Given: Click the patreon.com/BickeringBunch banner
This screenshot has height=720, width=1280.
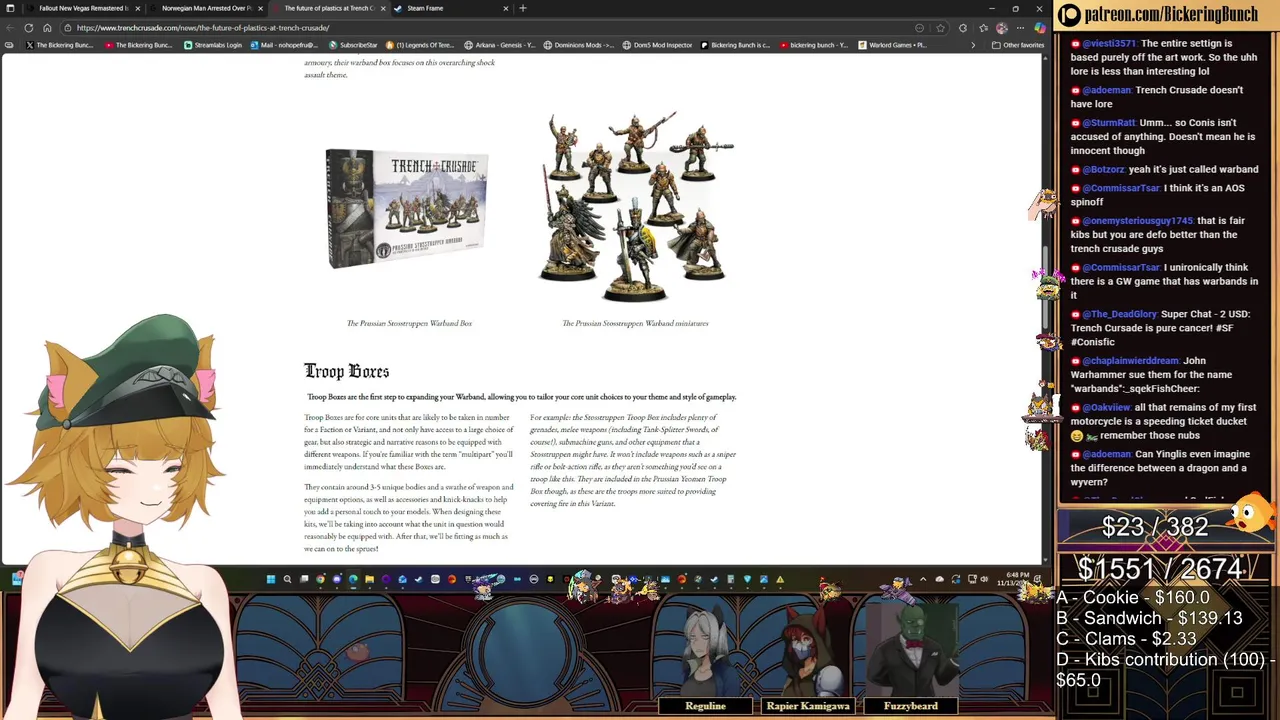Looking at the screenshot, I should tap(1167, 15).
